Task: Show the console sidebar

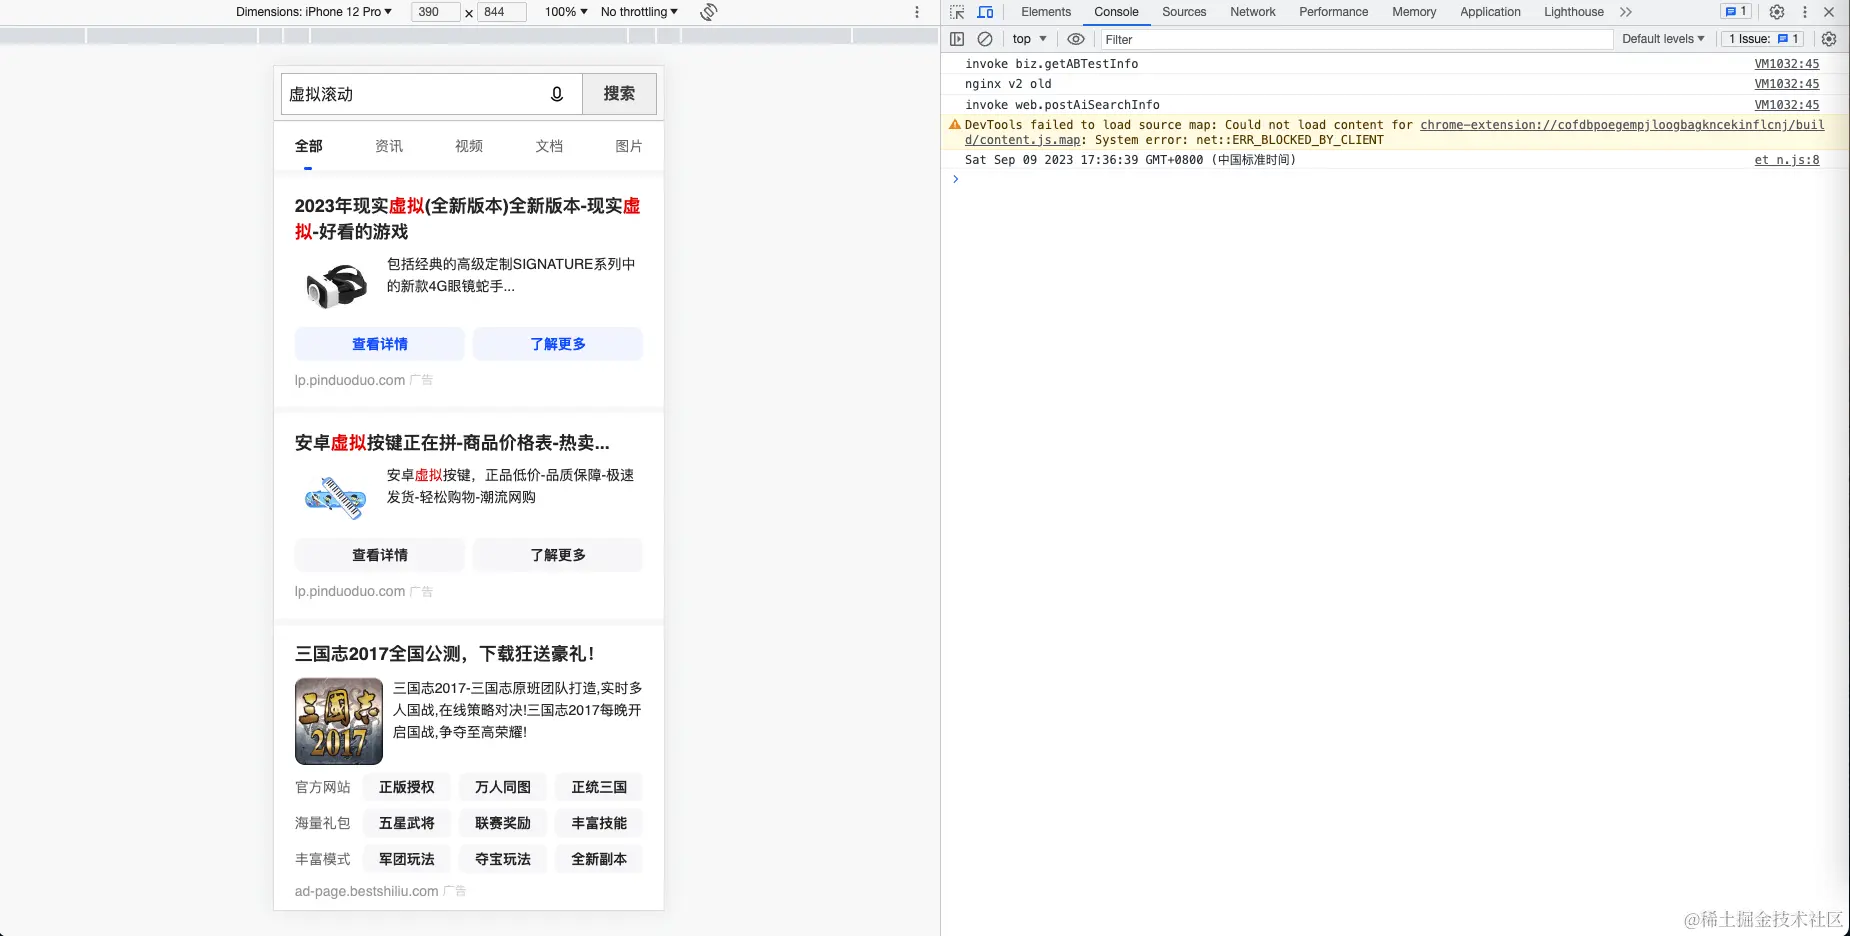Action: [x=958, y=39]
